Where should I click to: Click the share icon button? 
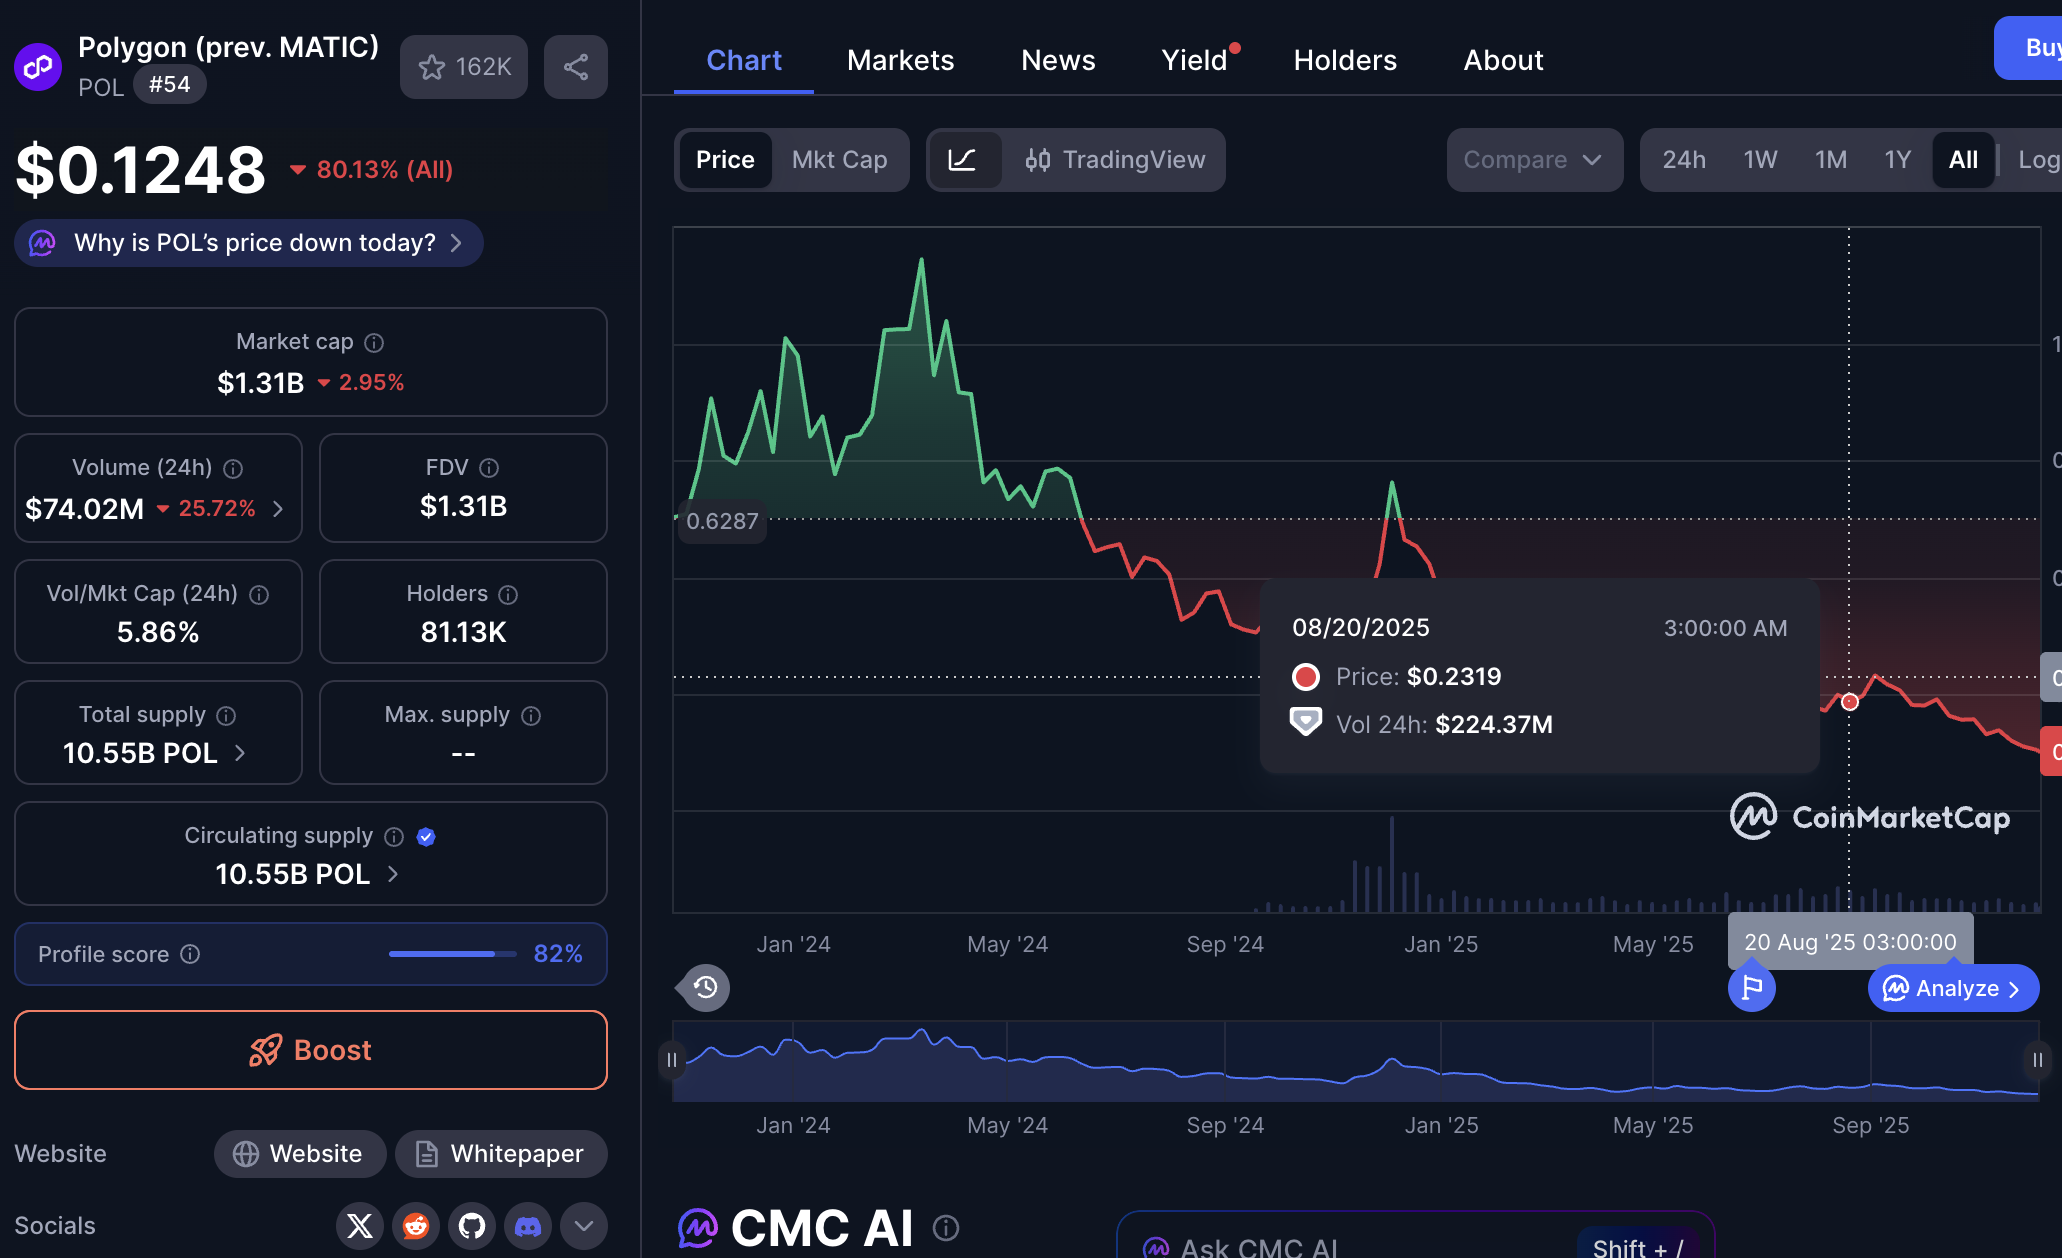(x=575, y=67)
